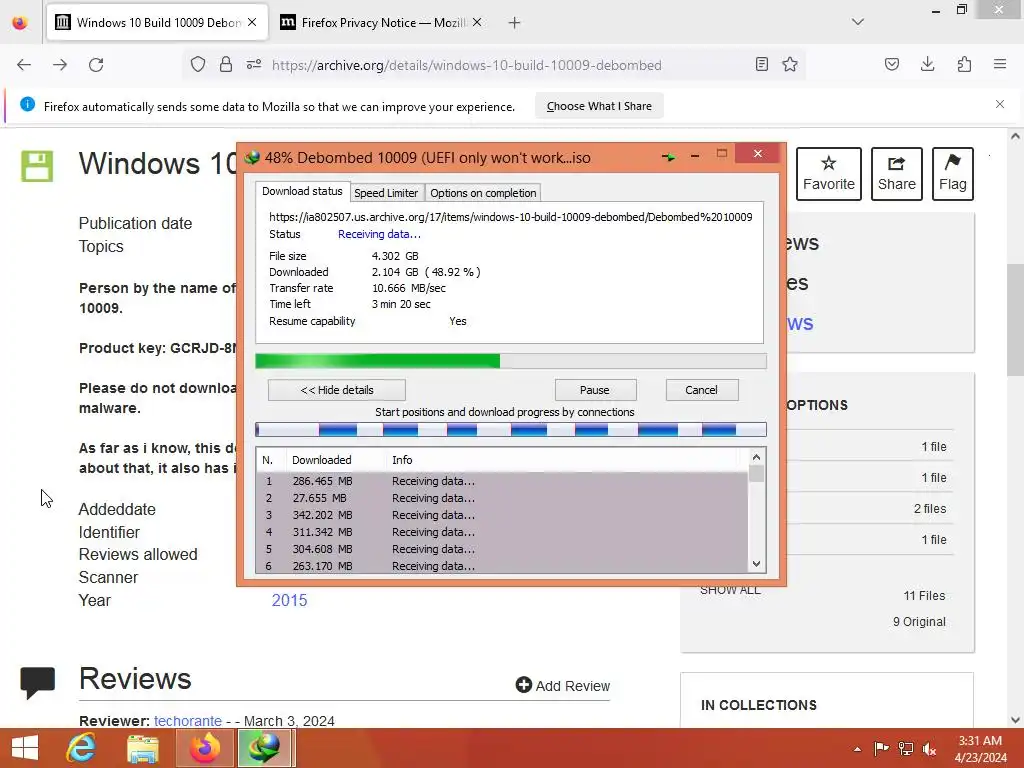The width and height of the screenshot is (1024, 768).
Task: Click connections list scroll down arrow
Action: pos(756,564)
